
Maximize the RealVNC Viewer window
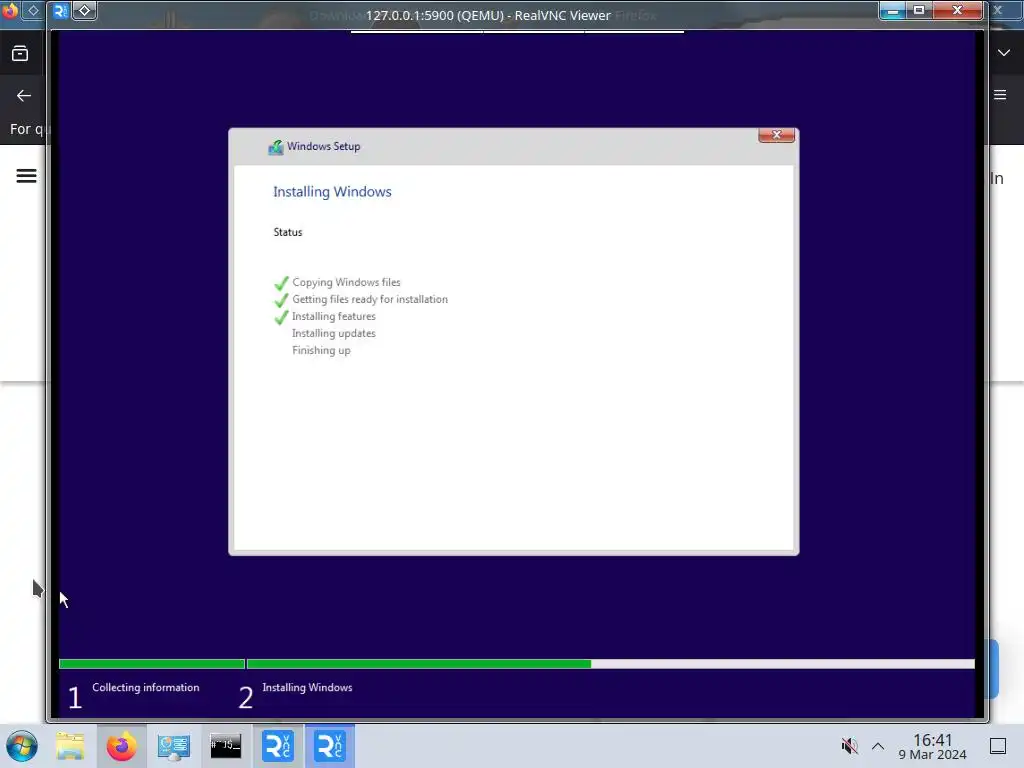(x=919, y=10)
